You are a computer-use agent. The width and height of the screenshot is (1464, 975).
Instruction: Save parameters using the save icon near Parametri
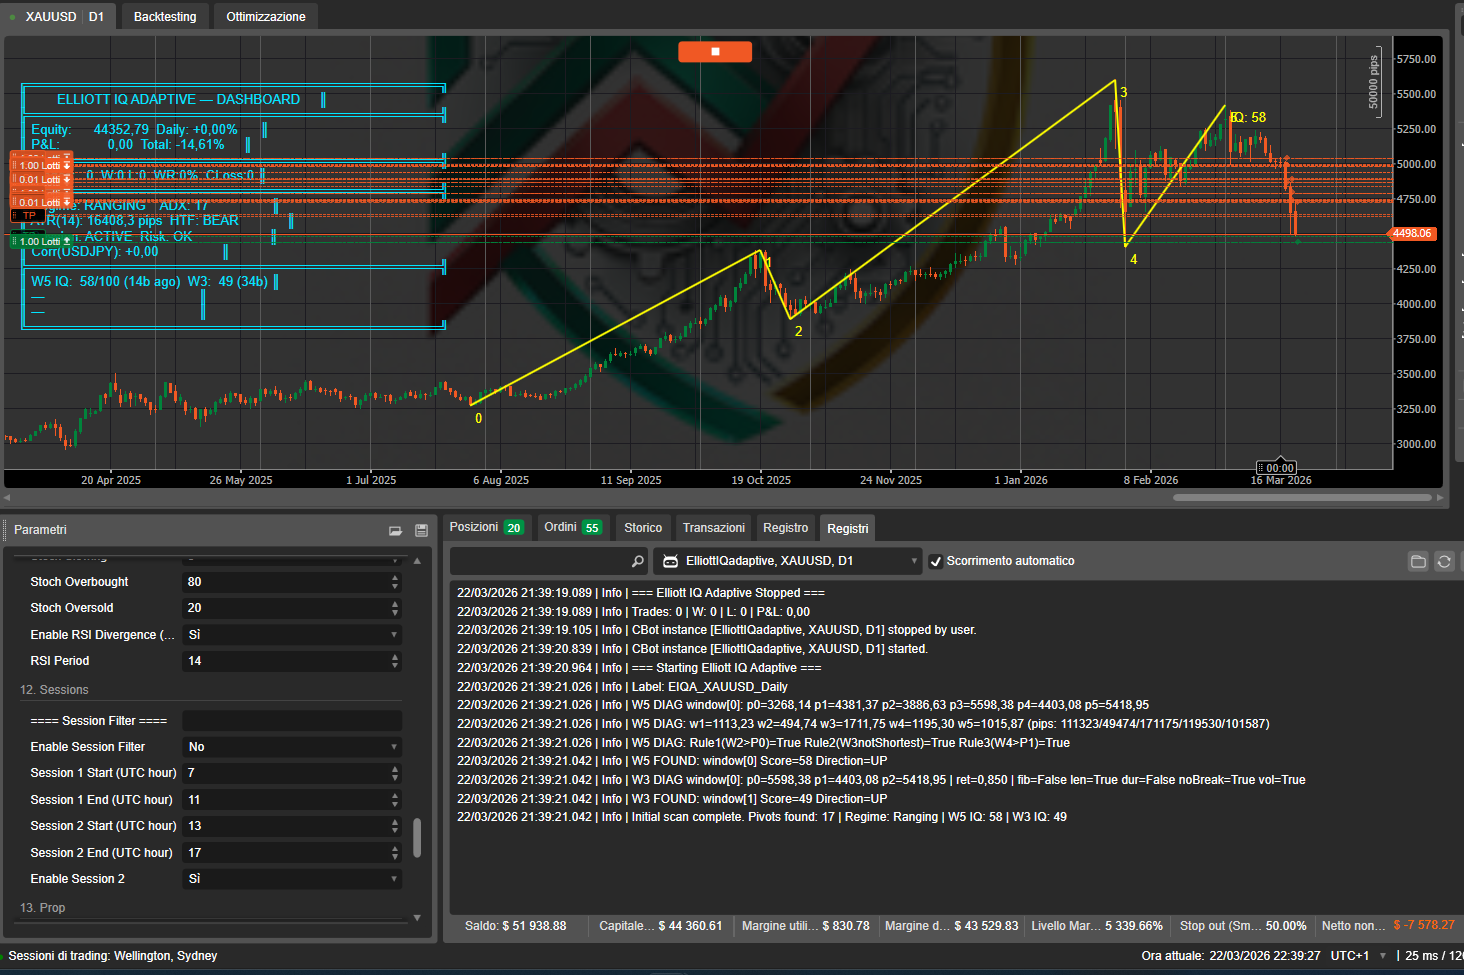pos(419,530)
